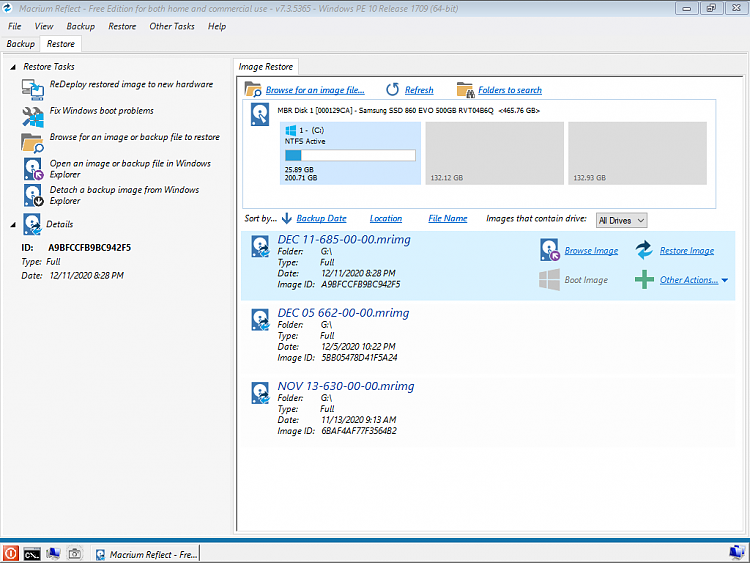750x563 pixels.
Task: Open the command prompt icon in taskbar
Action: (32, 554)
